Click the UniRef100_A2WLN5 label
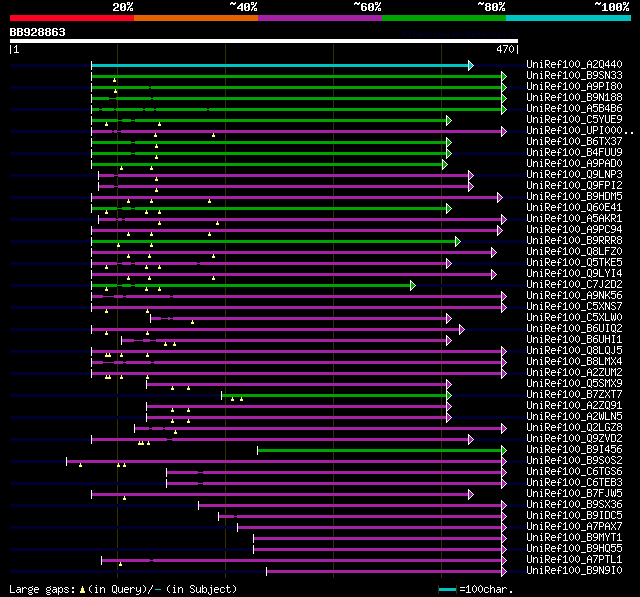The height and width of the screenshot is (597, 640). coord(574,417)
